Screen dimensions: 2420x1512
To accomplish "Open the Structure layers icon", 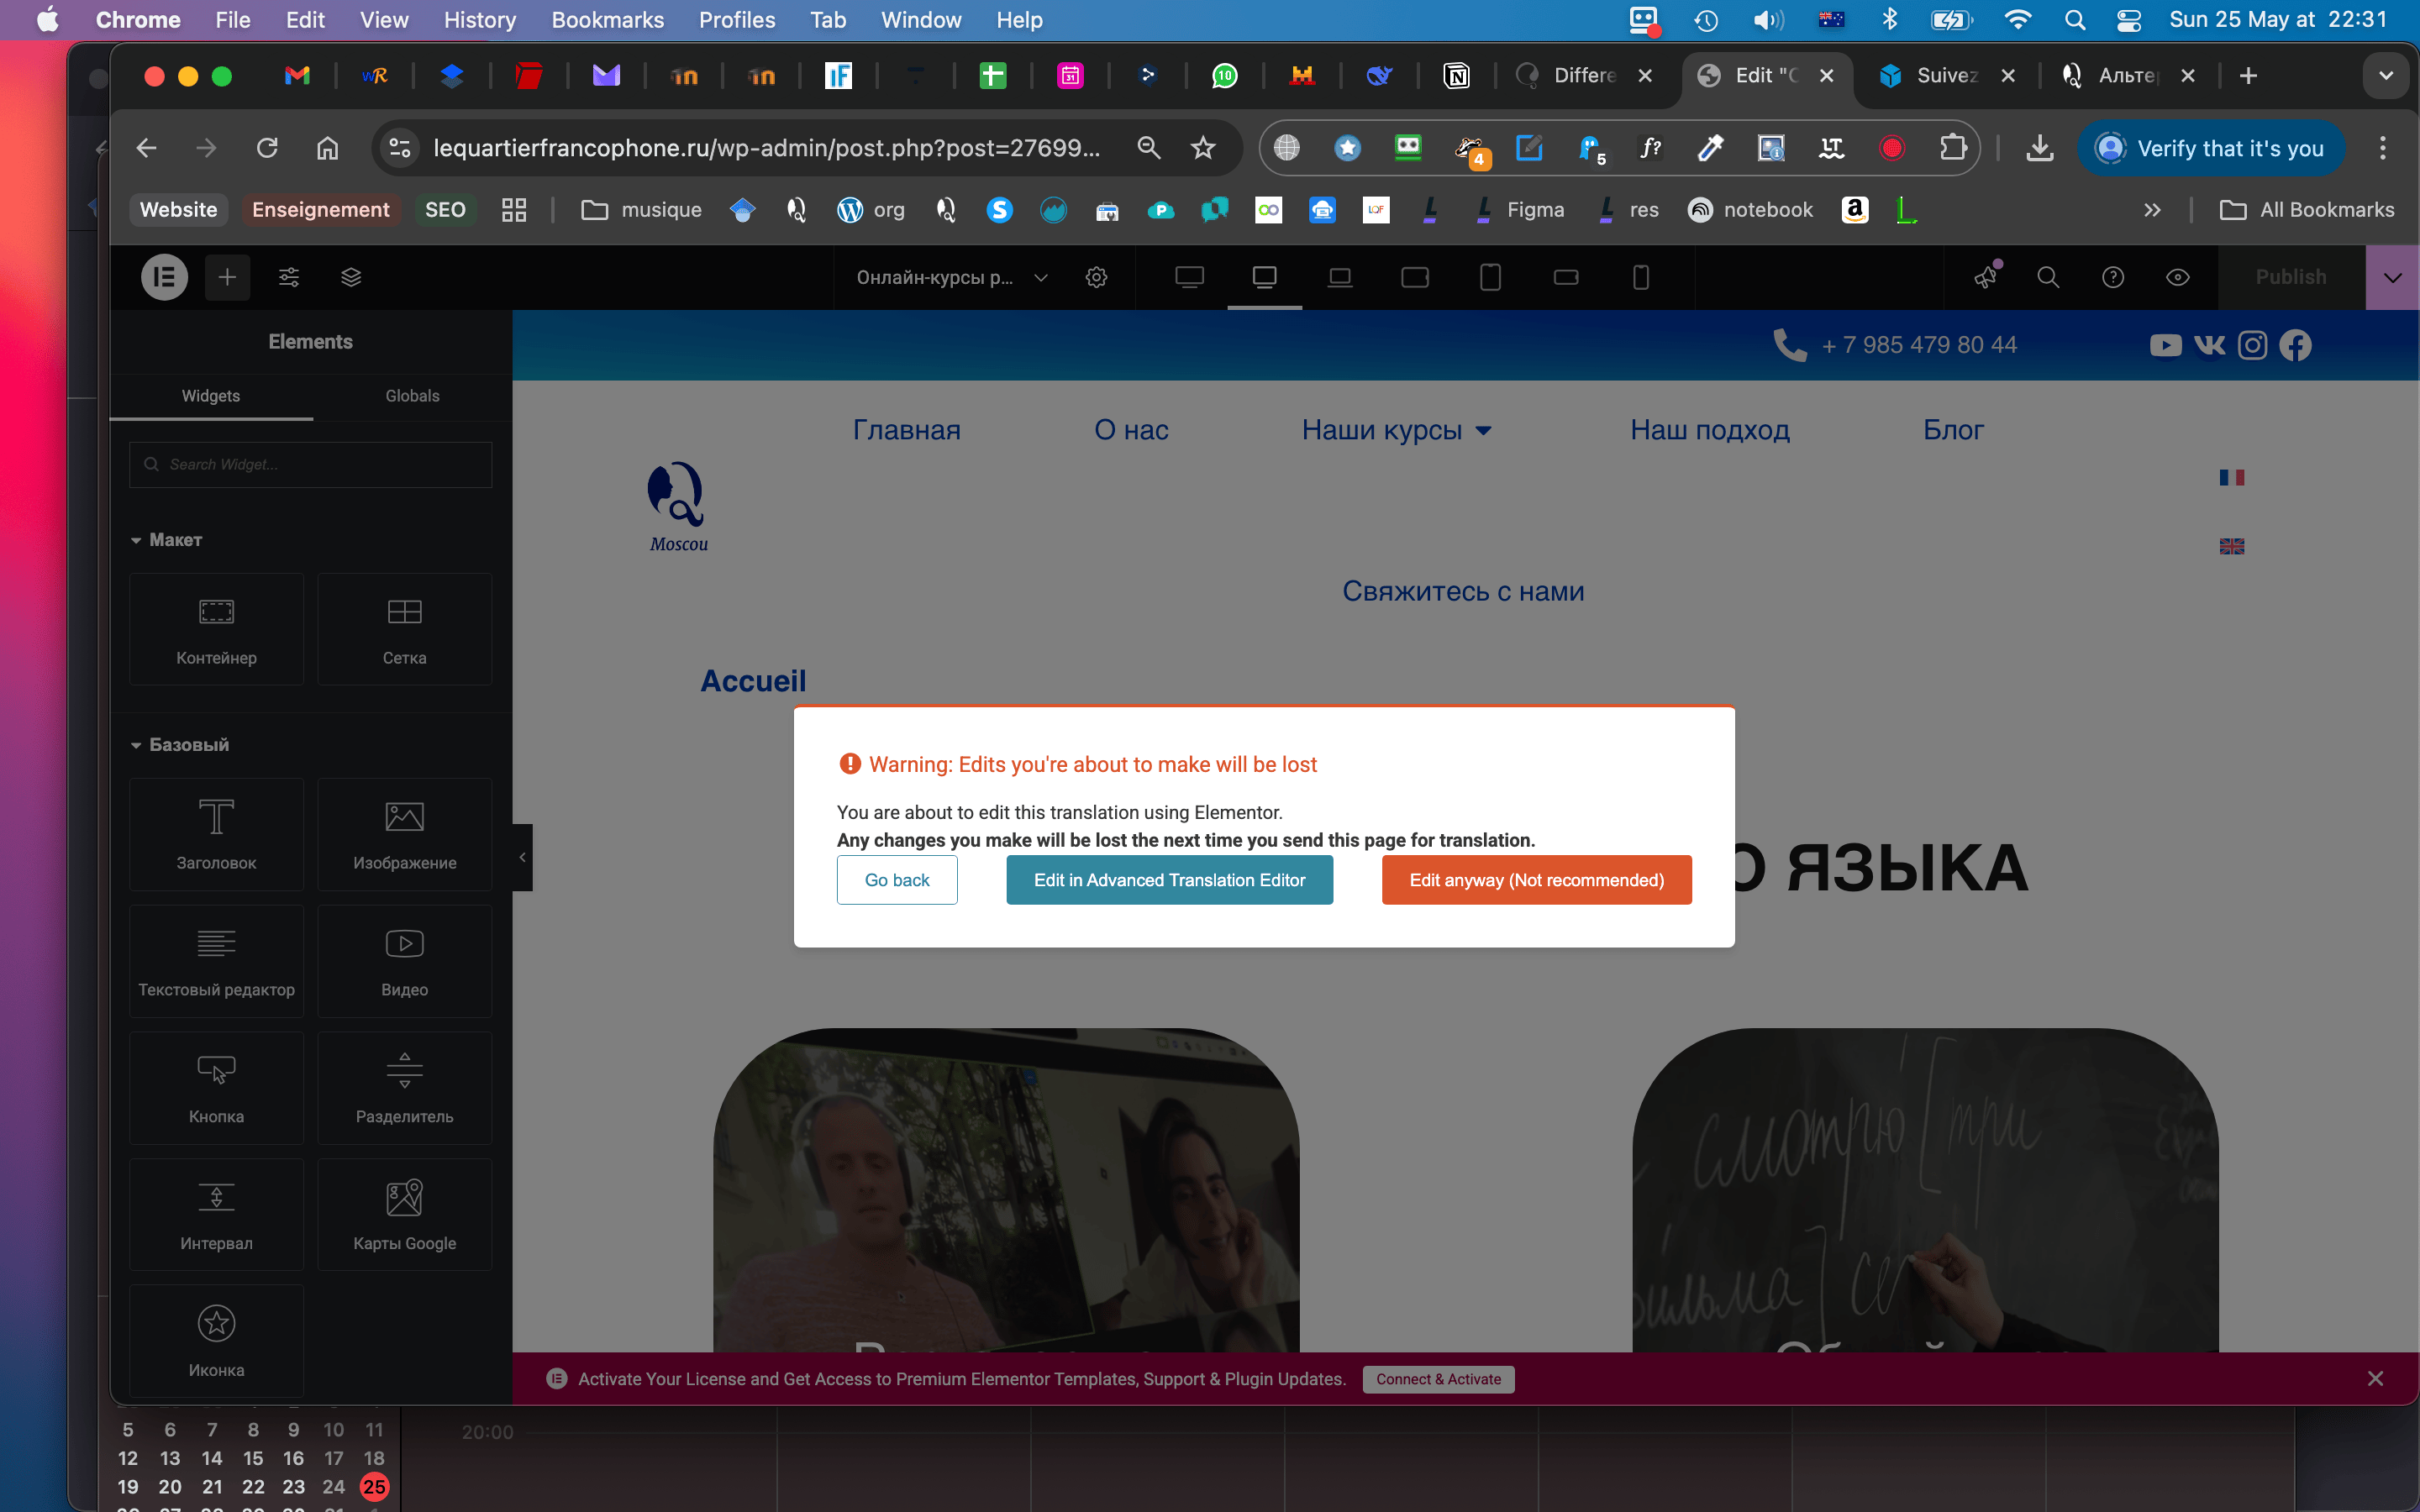I will (x=351, y=277).
